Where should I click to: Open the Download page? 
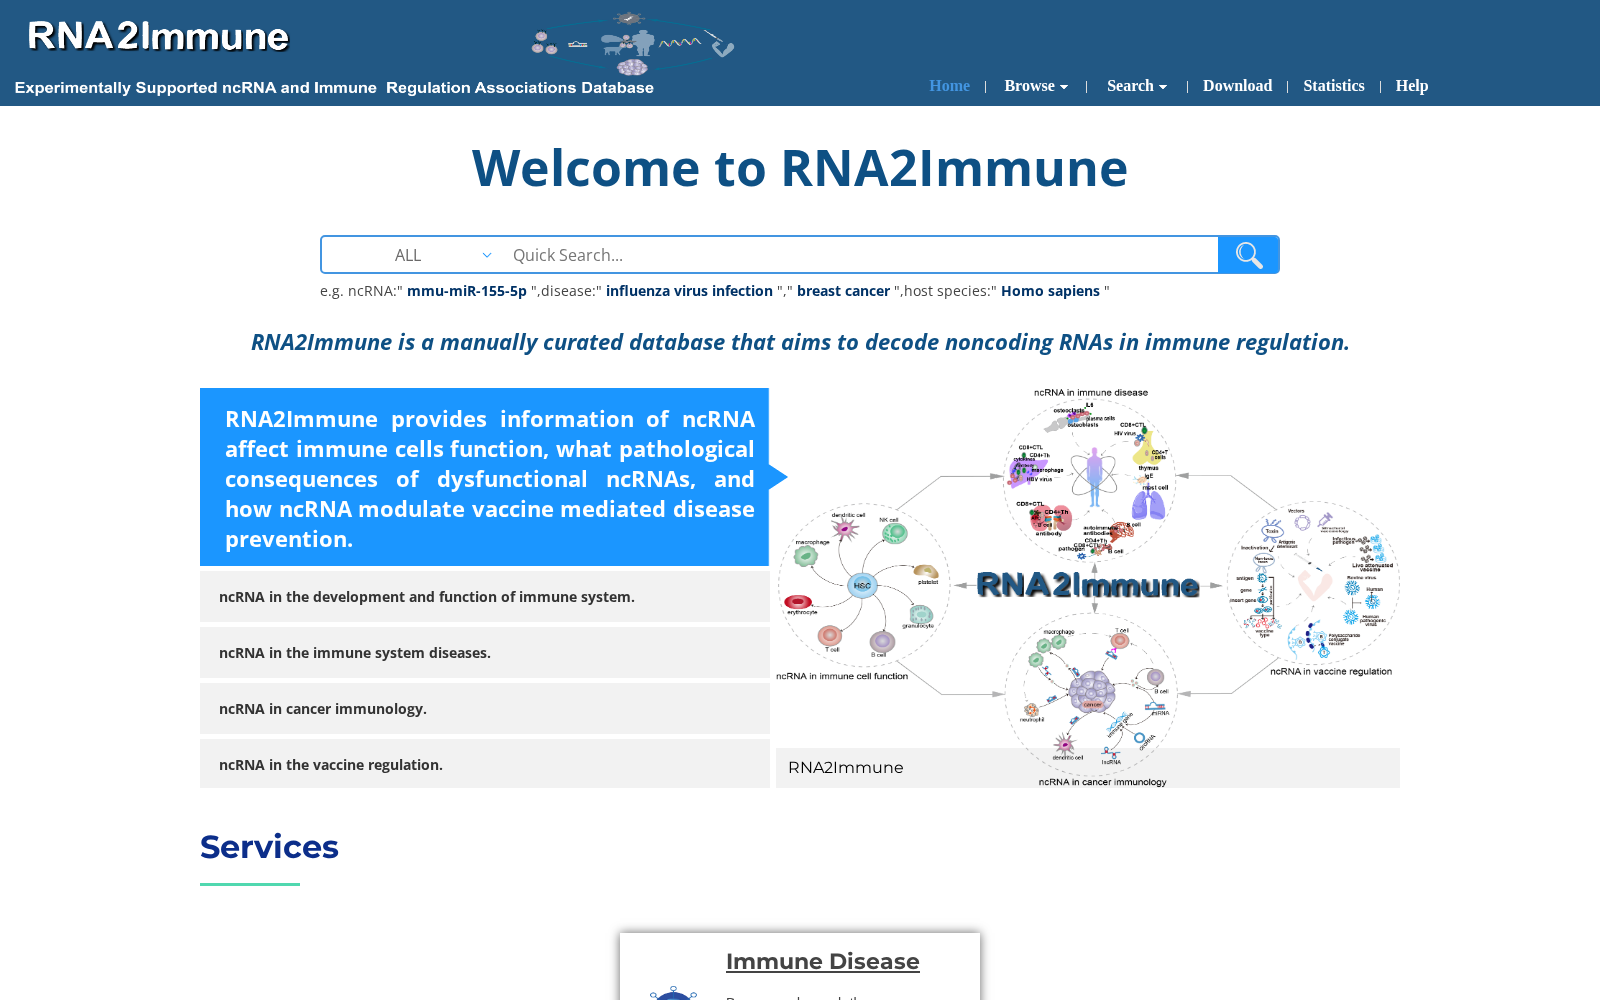pos(1237,86)
